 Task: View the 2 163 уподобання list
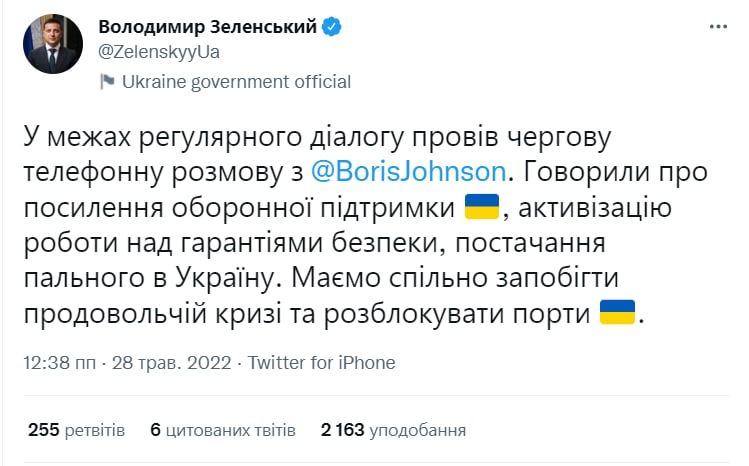393,431
